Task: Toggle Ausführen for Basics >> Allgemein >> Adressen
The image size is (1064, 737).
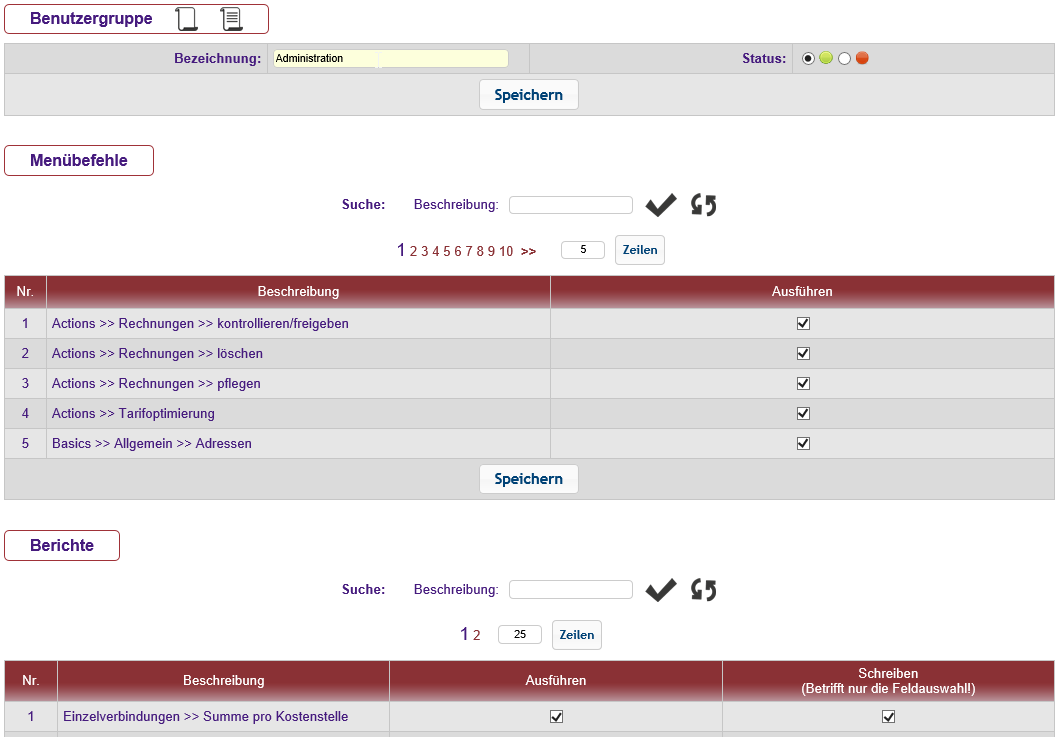Action: pos(802,443)
